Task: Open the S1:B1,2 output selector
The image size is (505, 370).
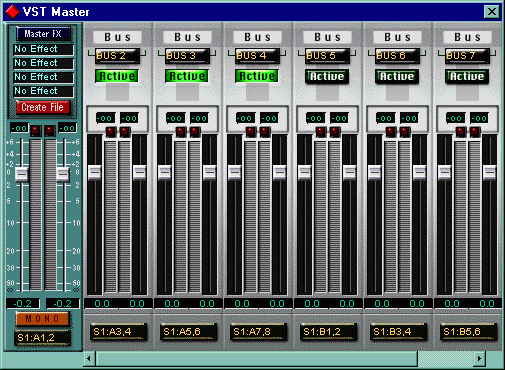Action: click(x=328, y=332)
